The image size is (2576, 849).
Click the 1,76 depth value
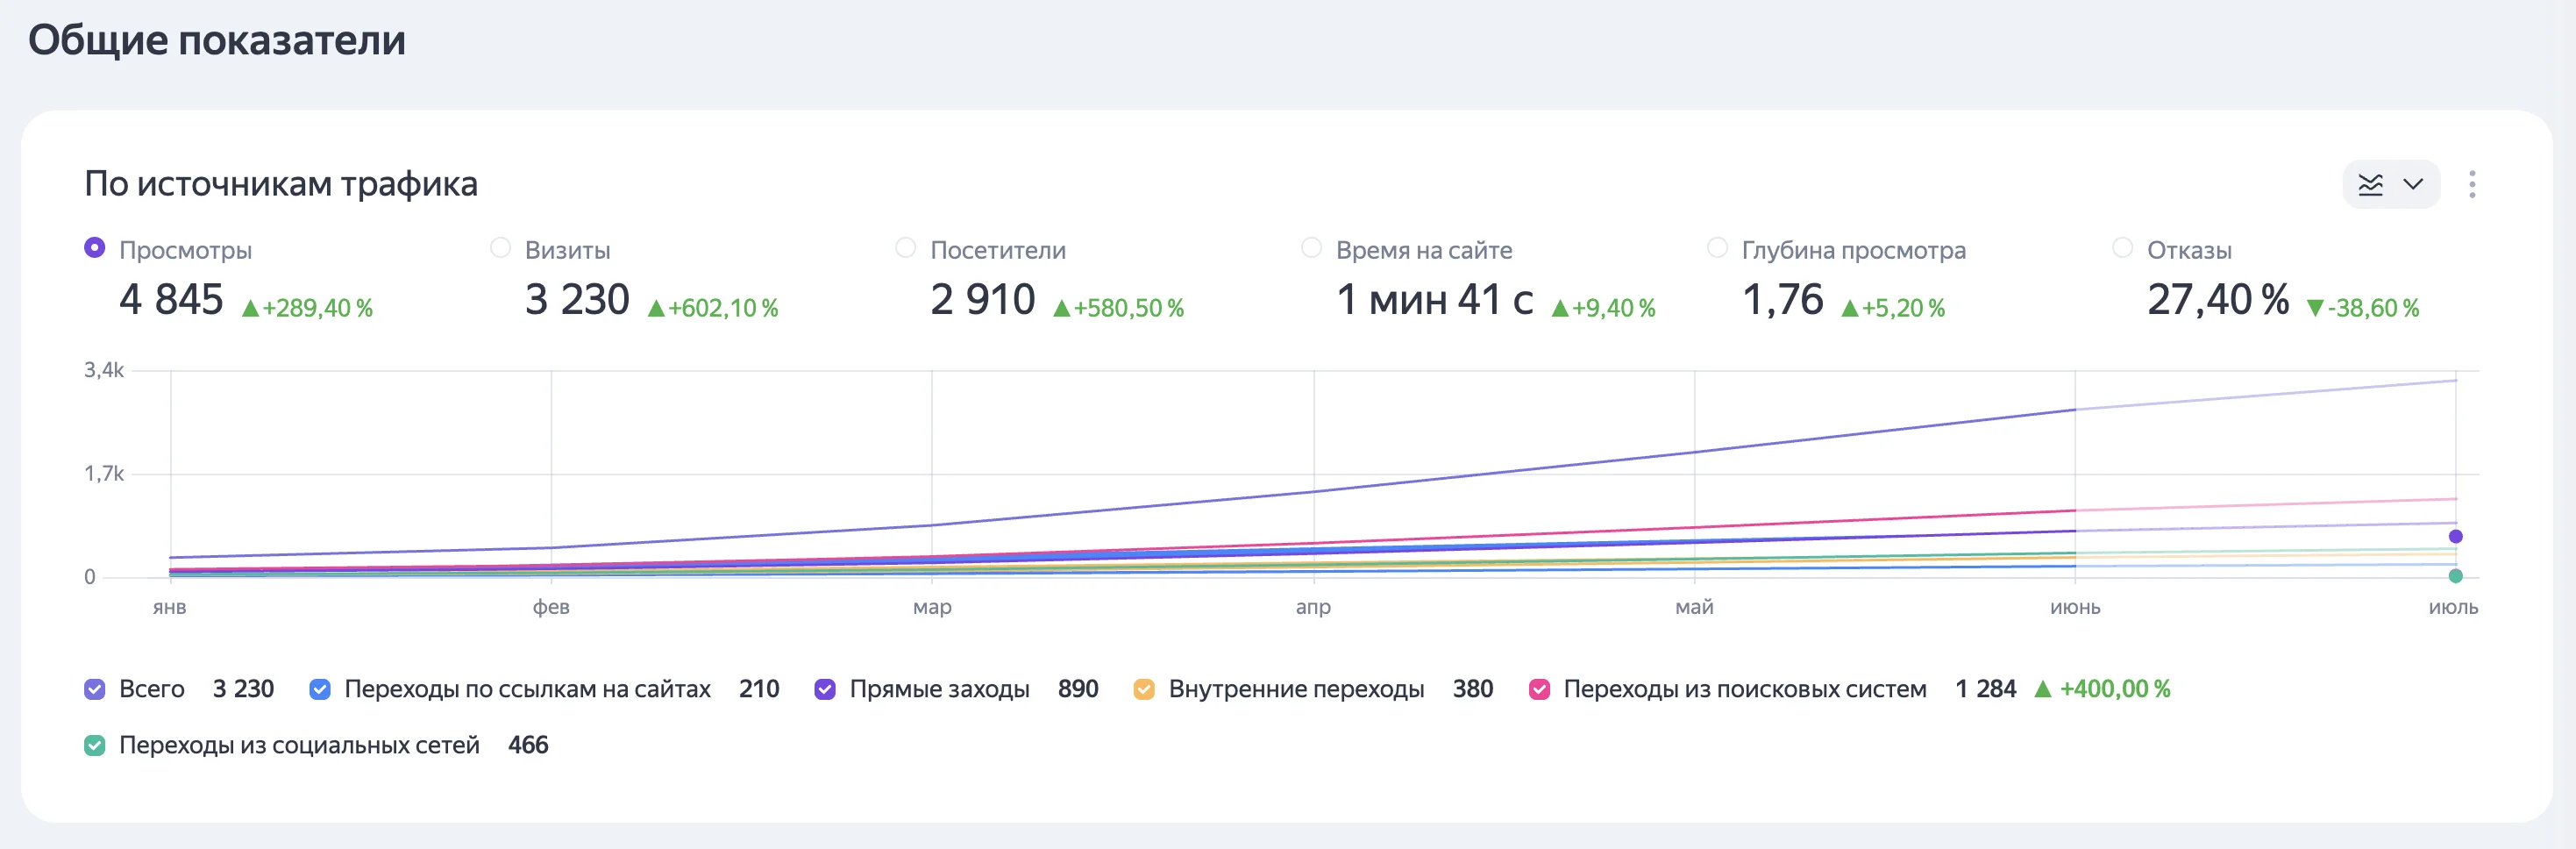[1783, 299]
